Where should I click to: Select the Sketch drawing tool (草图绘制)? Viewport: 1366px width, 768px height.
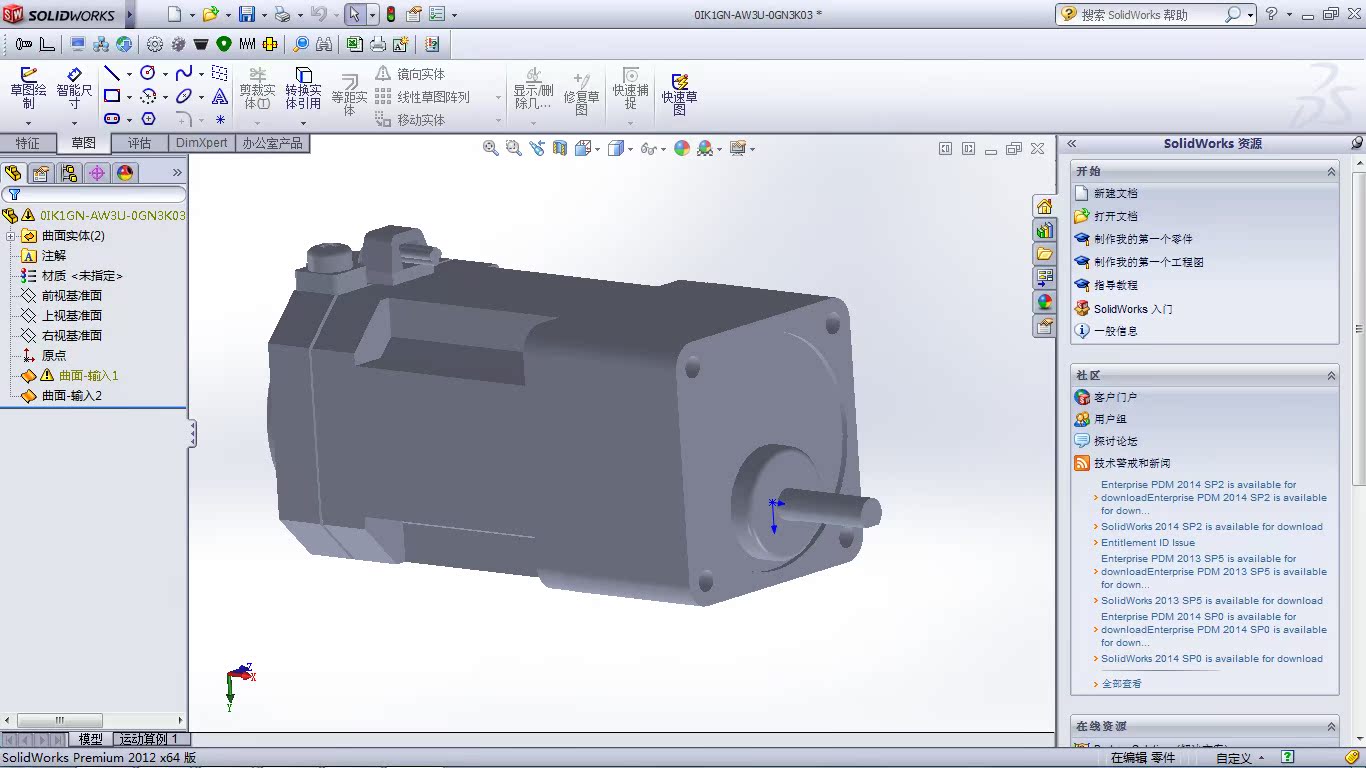(28, 89)
